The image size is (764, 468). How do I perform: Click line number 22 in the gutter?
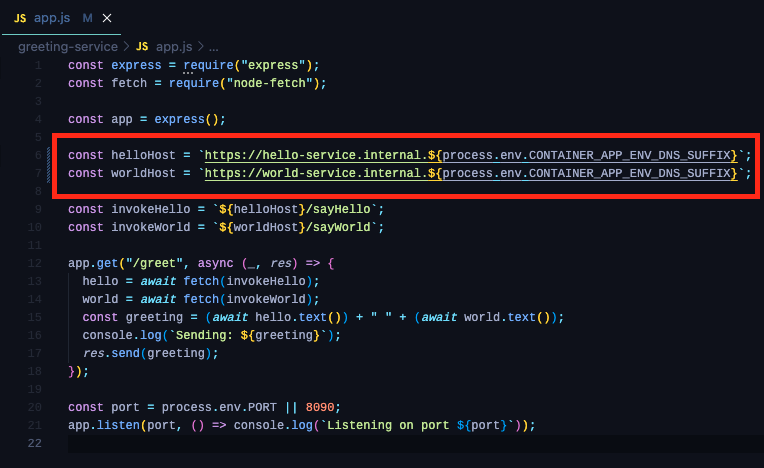(x=34, y=443)
